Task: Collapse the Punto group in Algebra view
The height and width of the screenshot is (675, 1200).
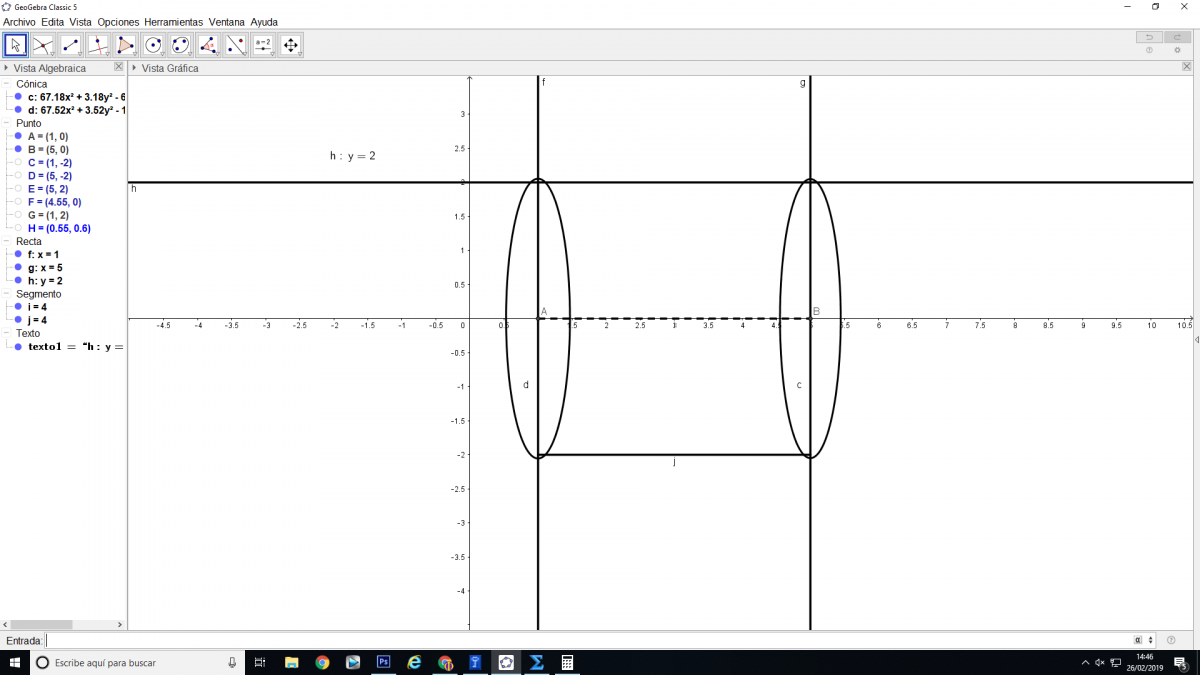Action: (7, 123)
